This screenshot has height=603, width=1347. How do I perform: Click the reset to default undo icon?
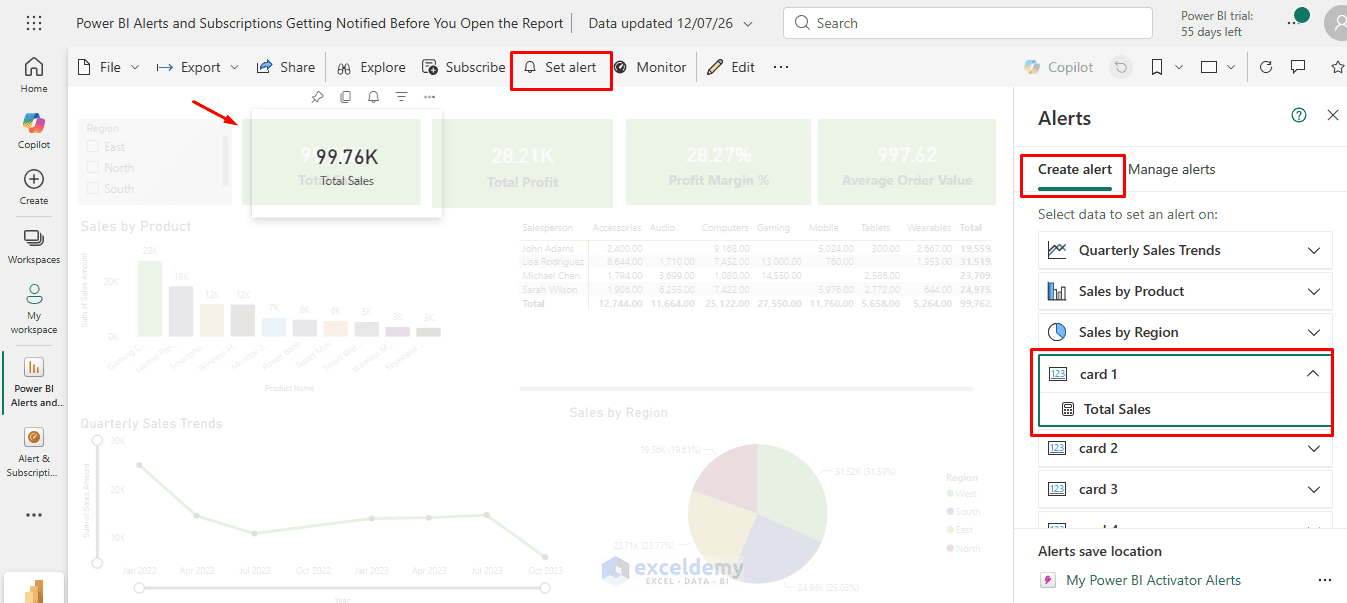pyautogui.click(x=1122, y=67)
